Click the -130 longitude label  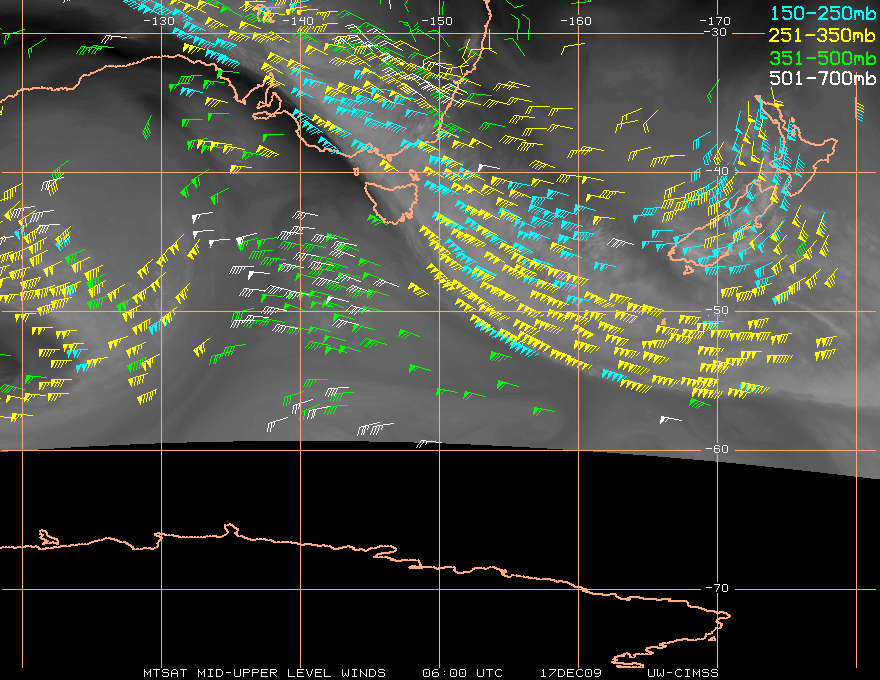tap(159, 21)
